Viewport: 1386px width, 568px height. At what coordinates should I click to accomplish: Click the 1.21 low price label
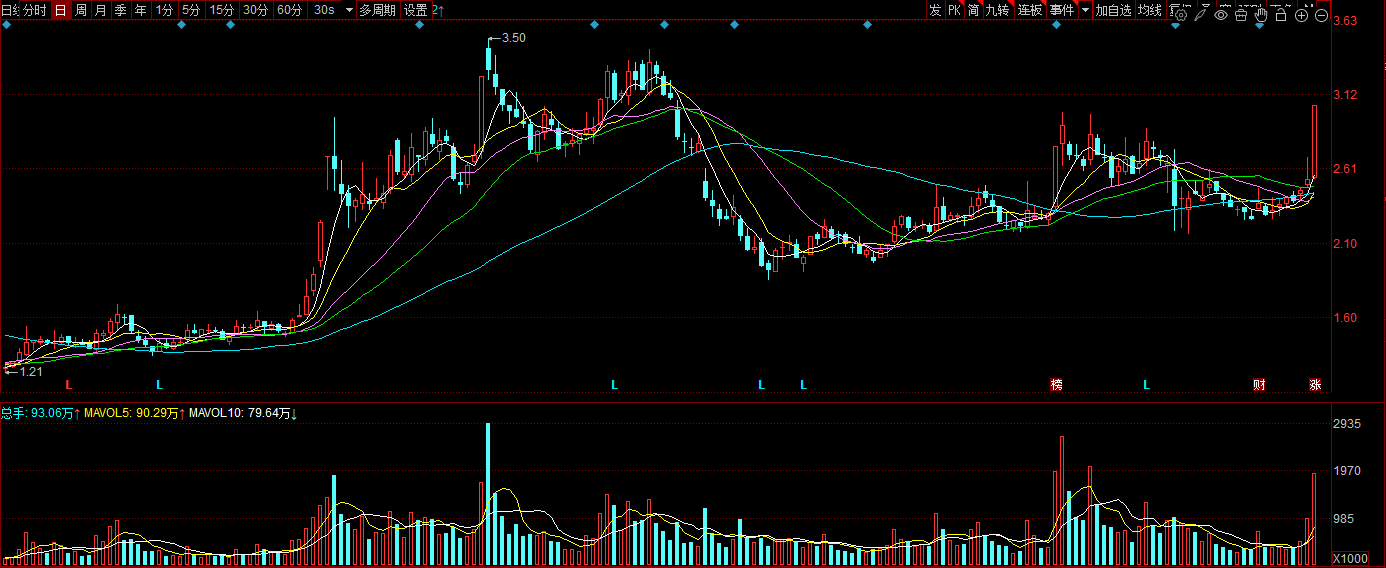[x=31, y=372]
